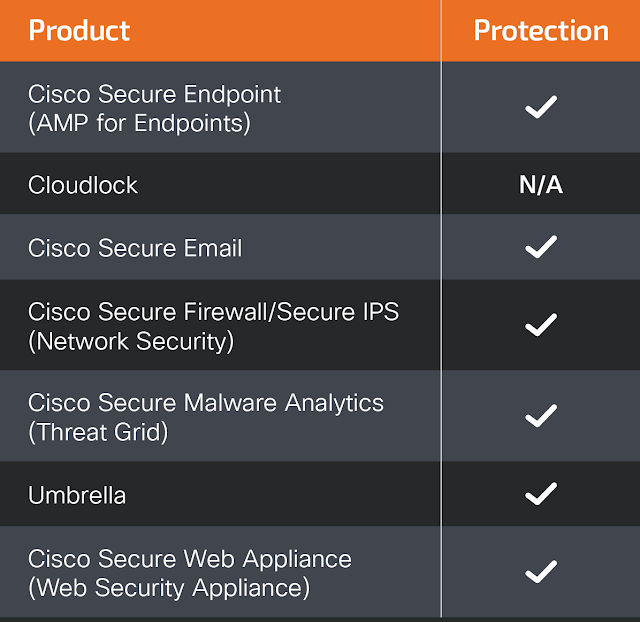This screenshot has height=622, width=640.
Task: Select the N/A value for Cloudlock
Action: point(541,184)
